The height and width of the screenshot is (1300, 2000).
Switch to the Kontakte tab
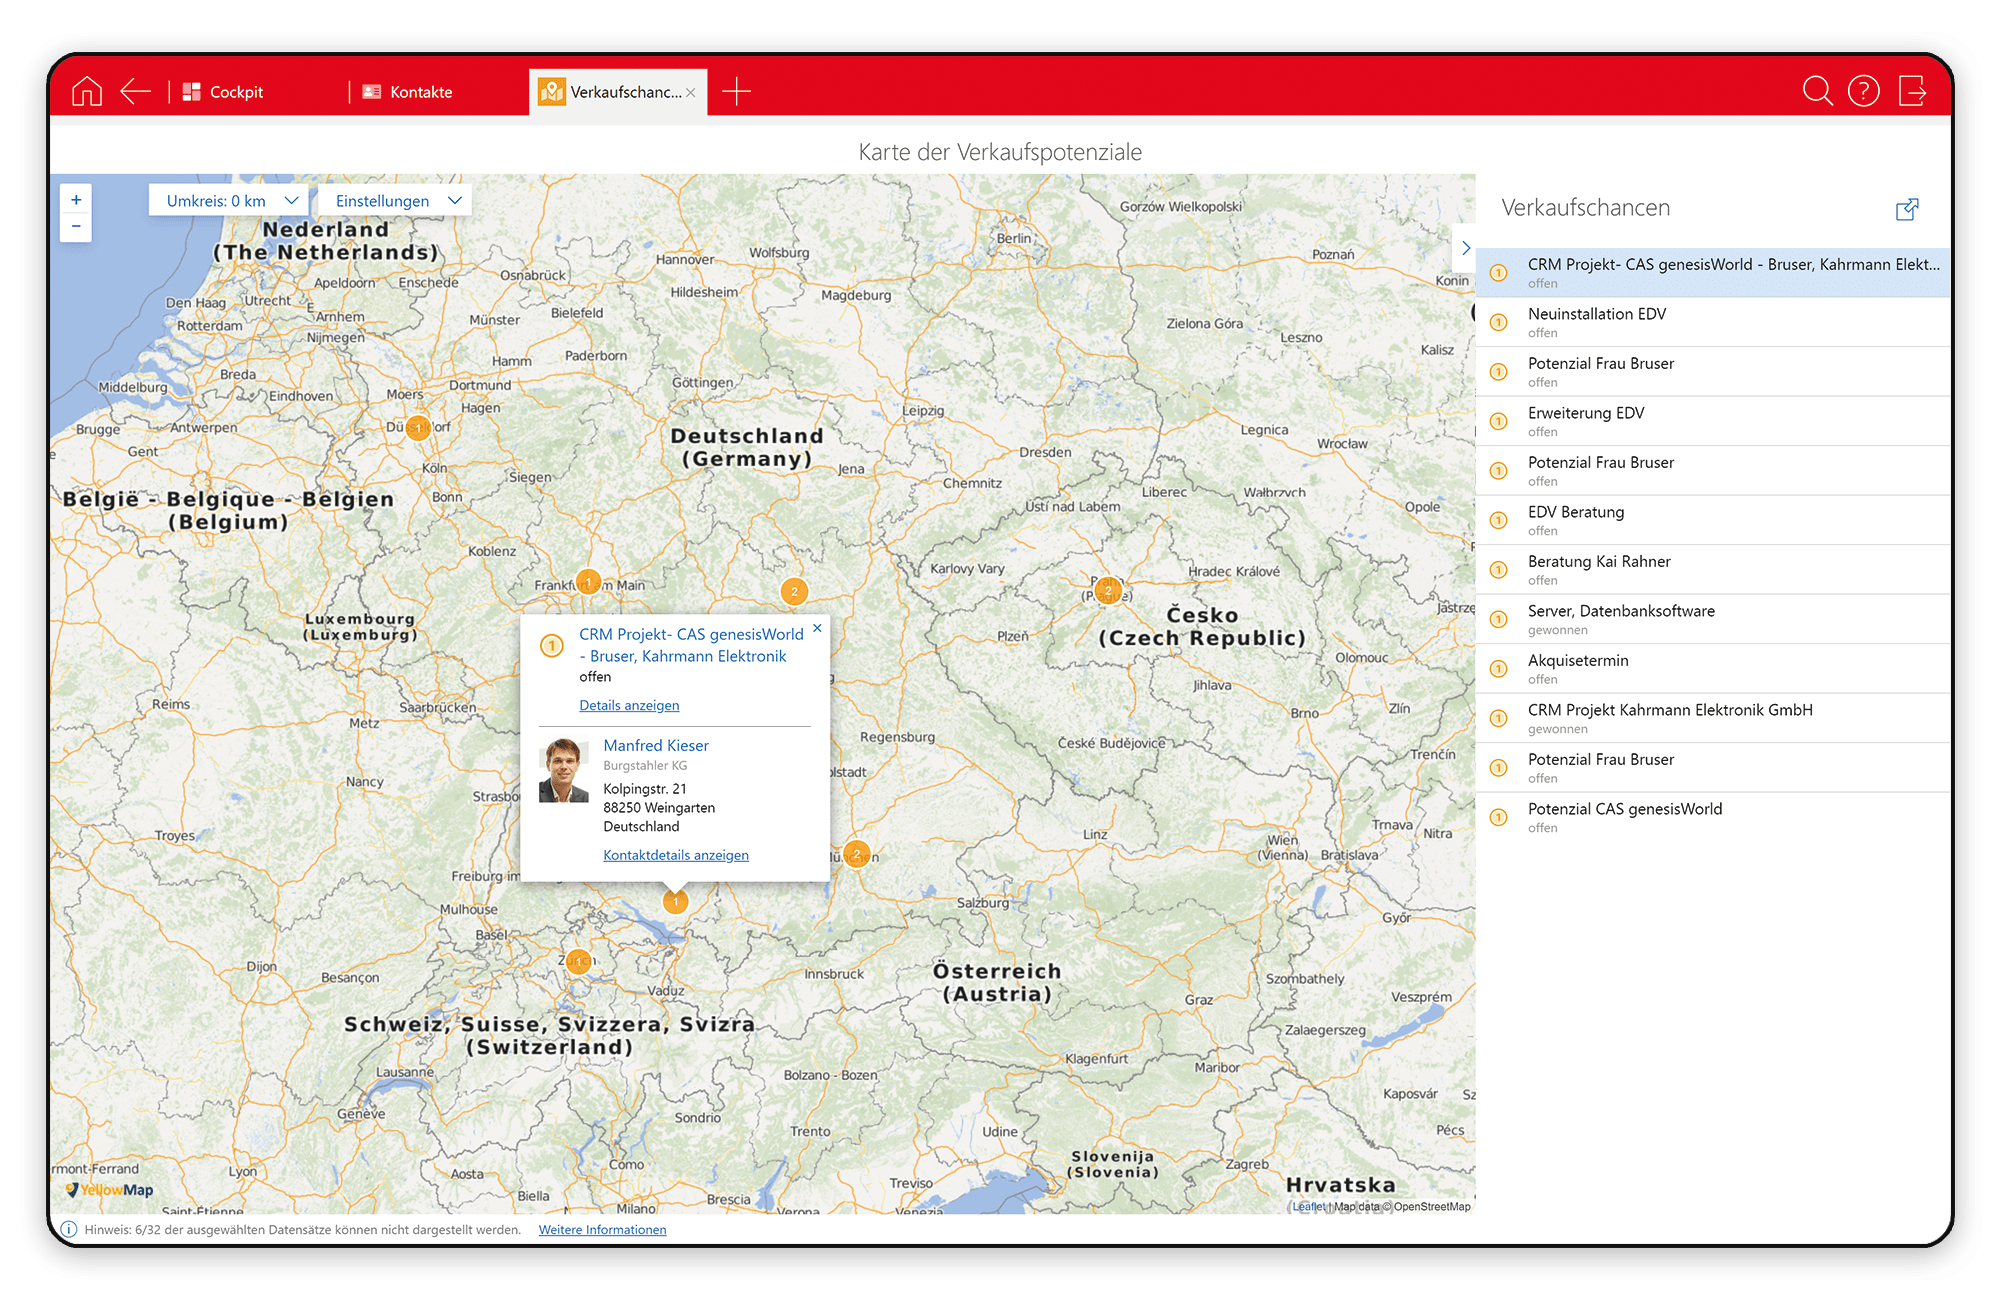pyautogui.click(x=407, y=91)
